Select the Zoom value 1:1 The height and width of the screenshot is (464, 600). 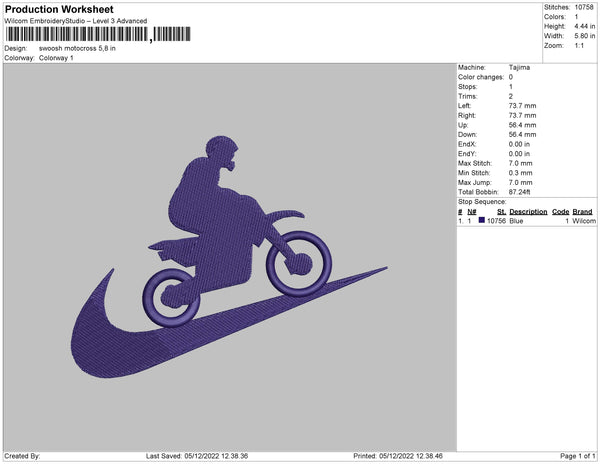click(579, 46)
